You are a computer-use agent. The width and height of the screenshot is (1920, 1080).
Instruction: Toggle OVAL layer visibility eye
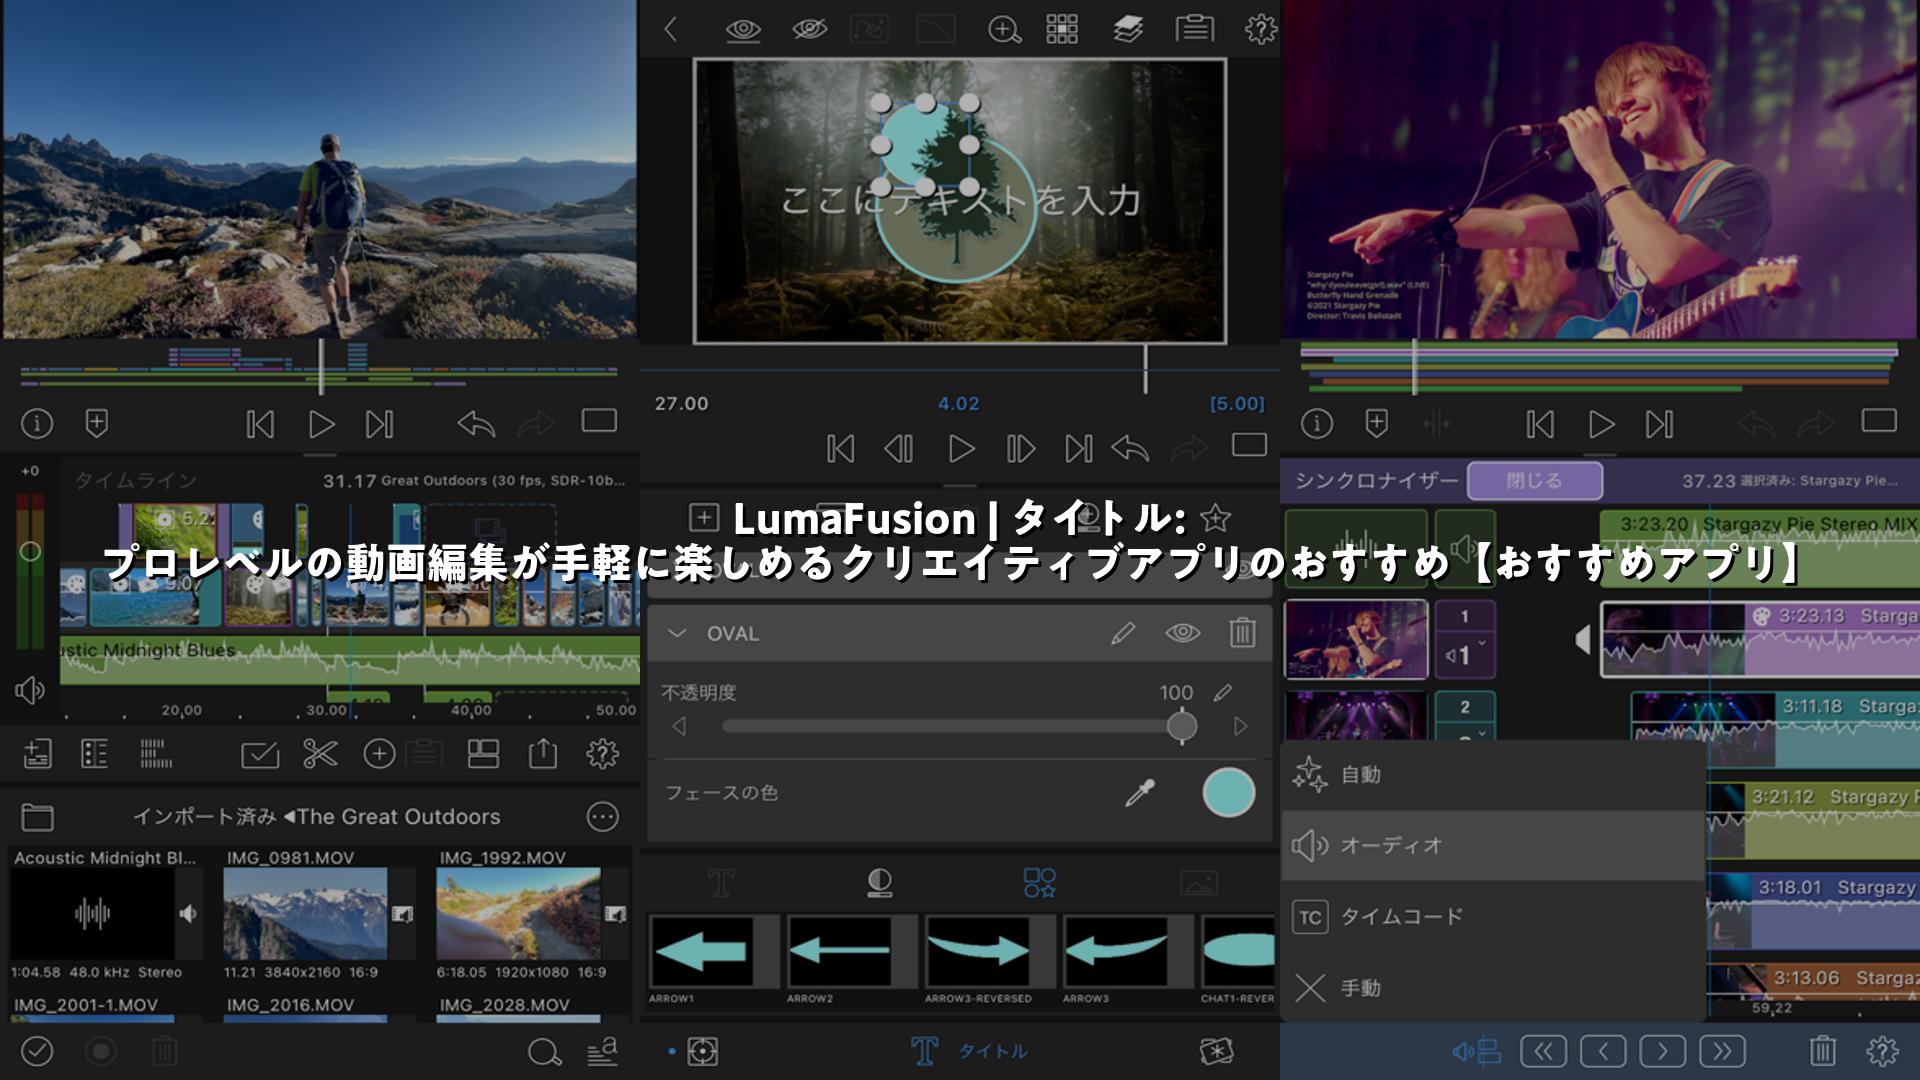pyautogui.click(x=1183, y=633)
